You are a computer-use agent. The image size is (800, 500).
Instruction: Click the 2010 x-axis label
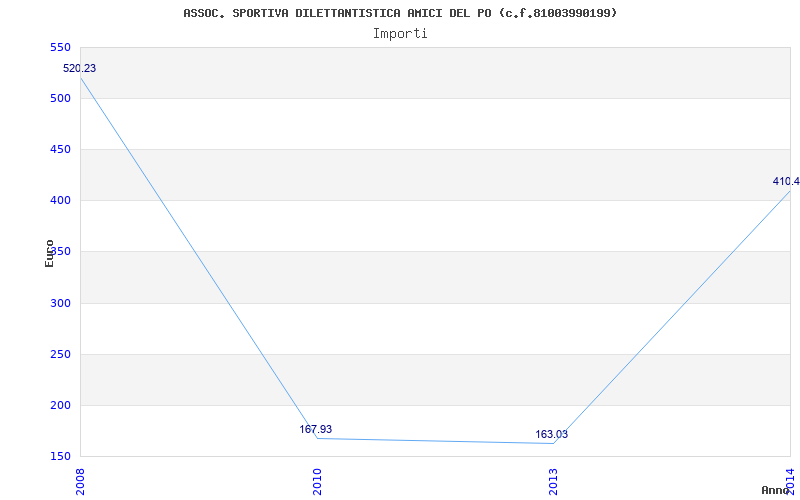coord(317,483)
